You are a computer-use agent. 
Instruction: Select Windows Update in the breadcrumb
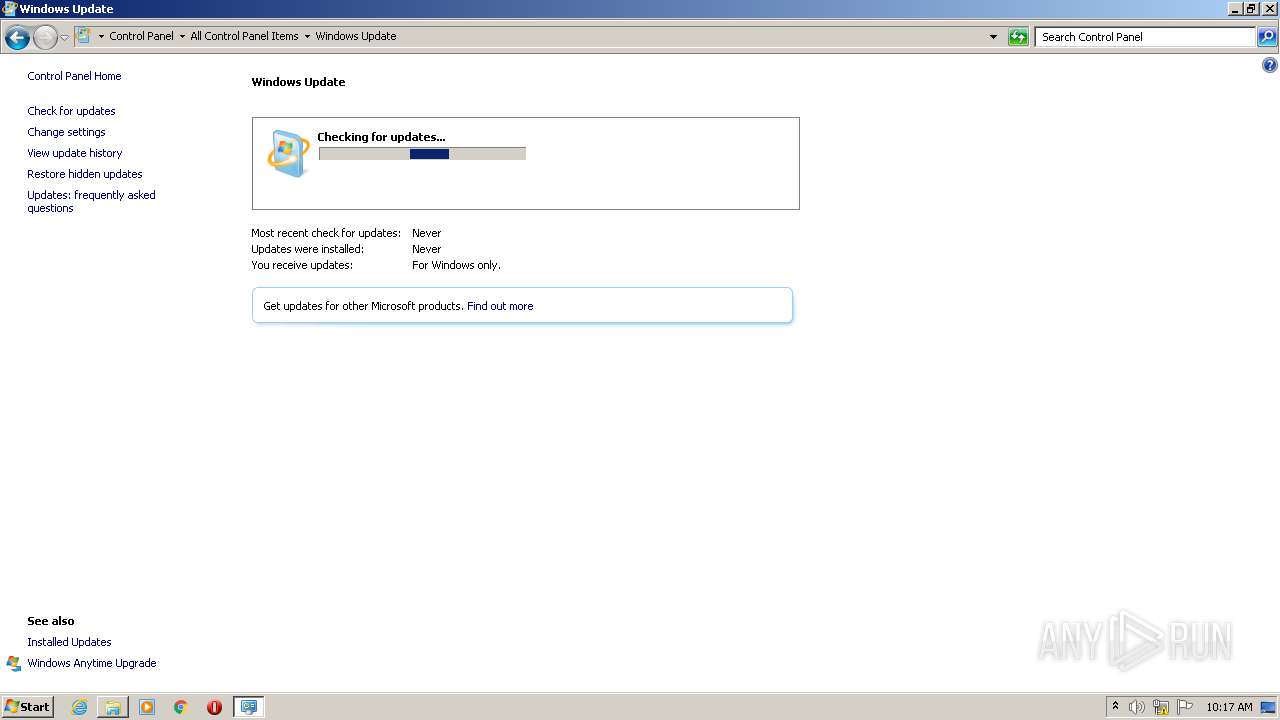[x=355, y=36]
